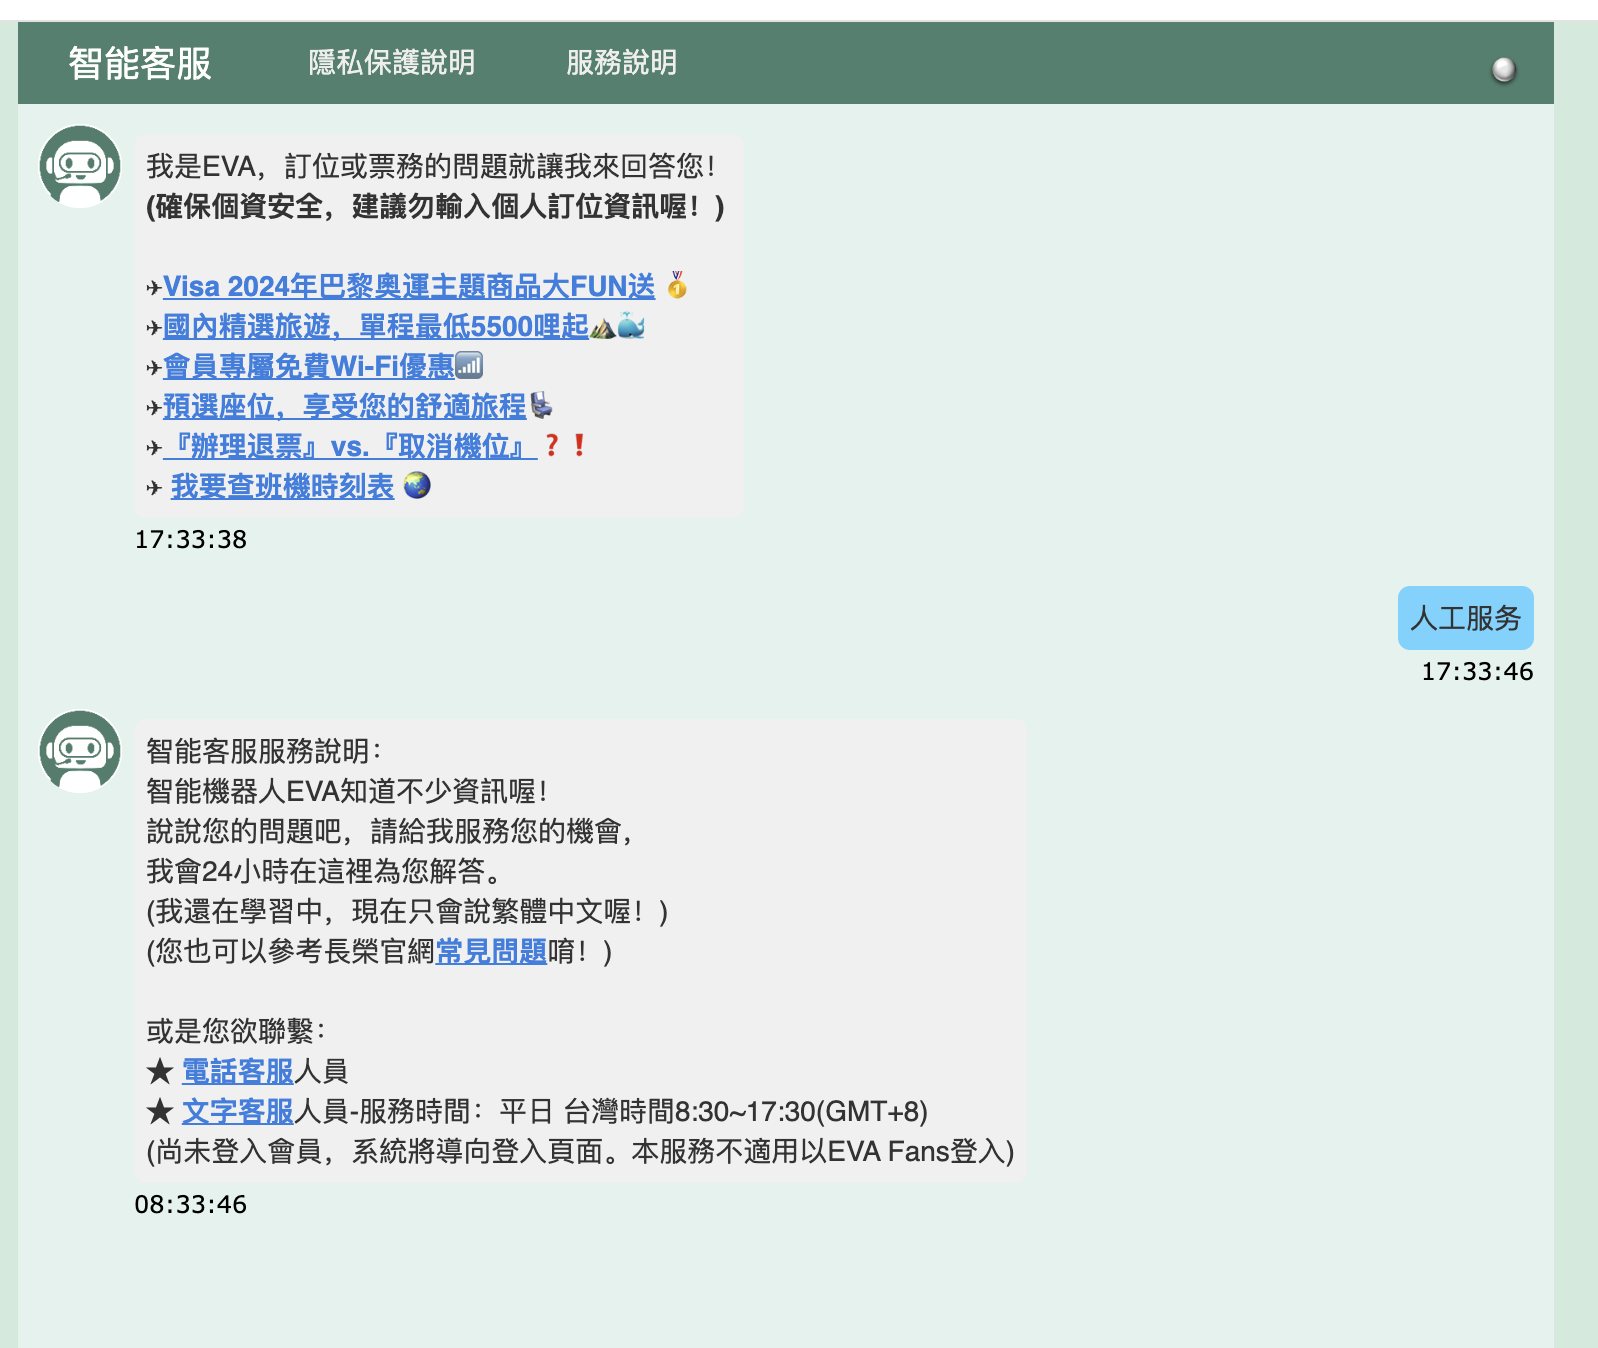Click the seat icon after seat selection link
This screenshot has height=1348, width=1598.
(x=541, y=406)
